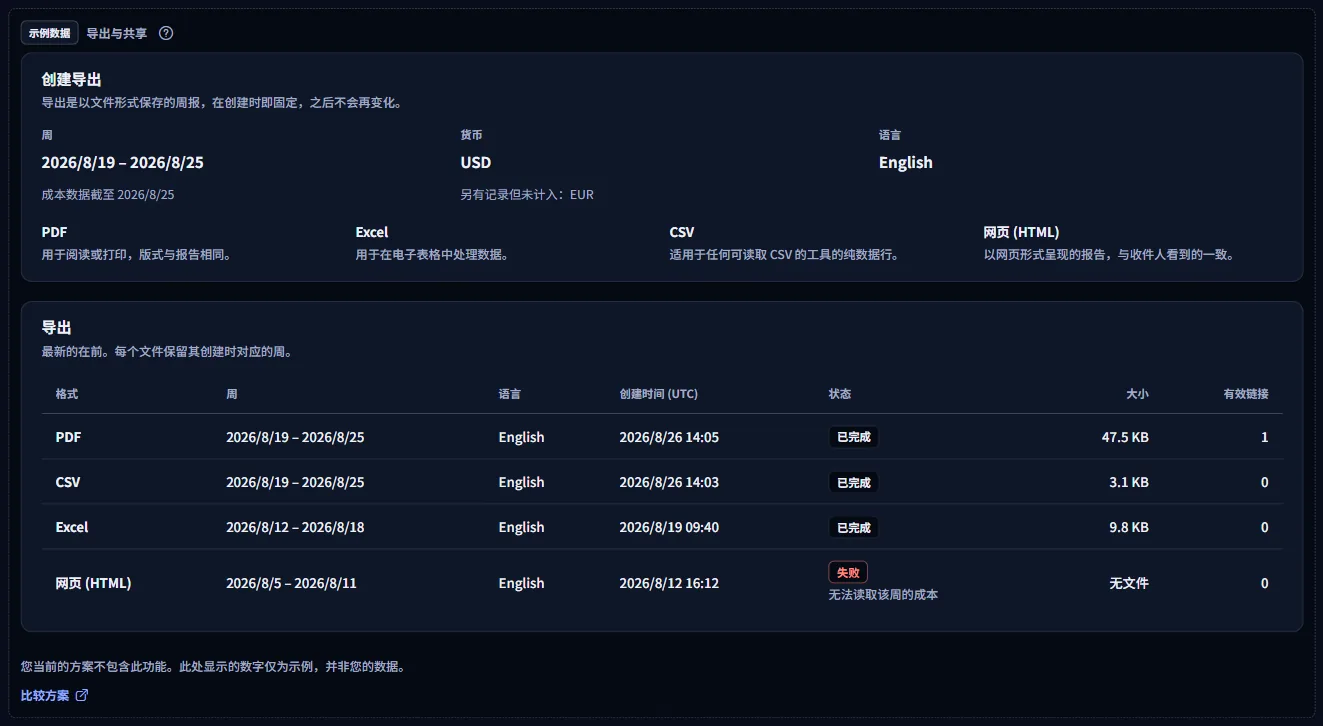This screenshot has width=1323, height=726.
Task: Click the 9.8 KB size cell
Action: [1129, 527]
